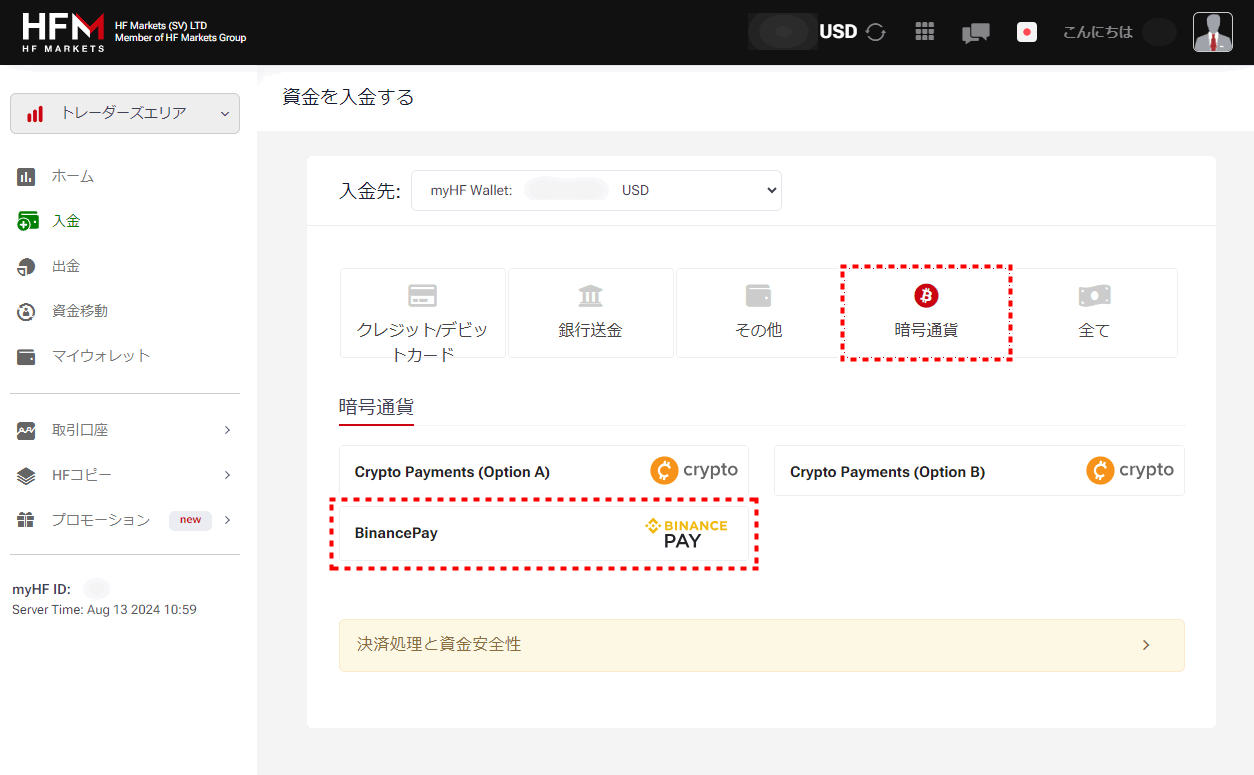Click the こんにちは greeting text
The height and width of the screenshot is (775, 1254).
coord(1097,32)
